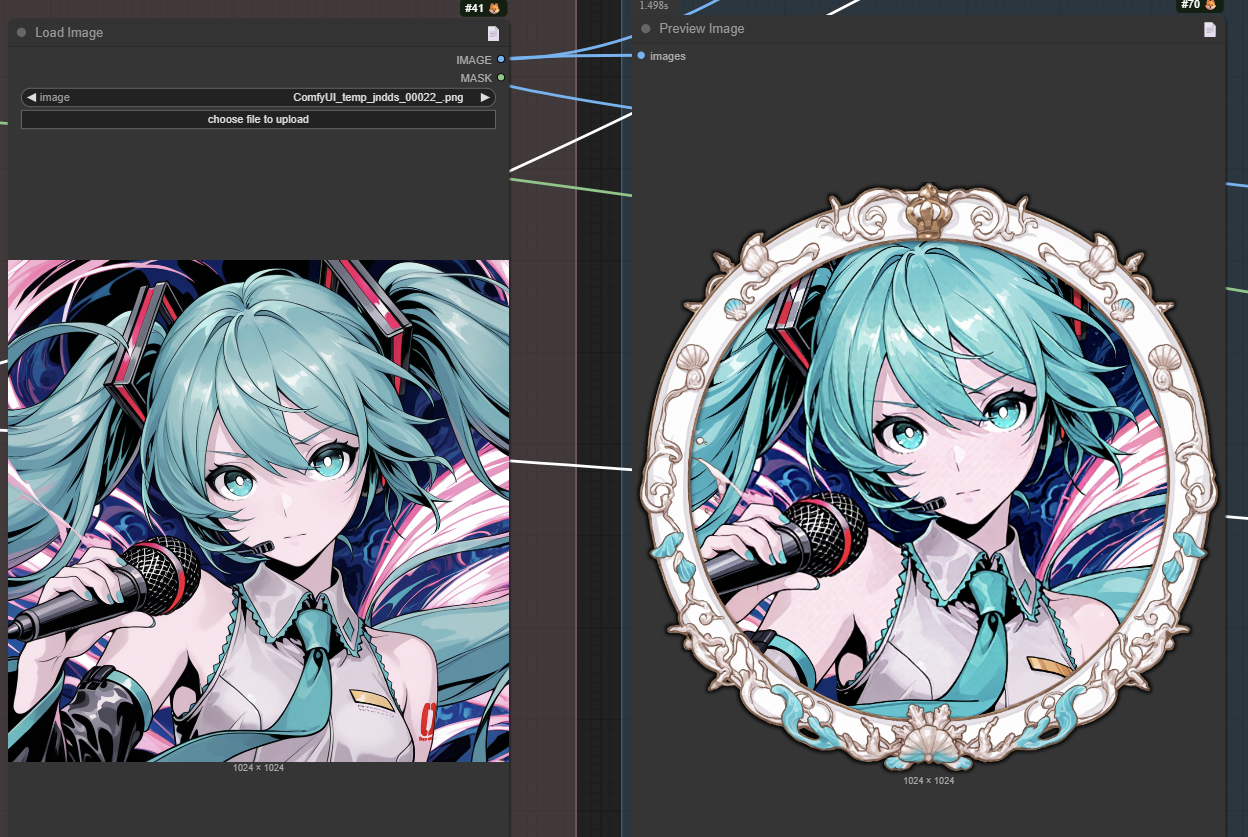
Task: Click the IMAGE output socket on Load Image
Action: pyautogui.click(x=501, y=60)
